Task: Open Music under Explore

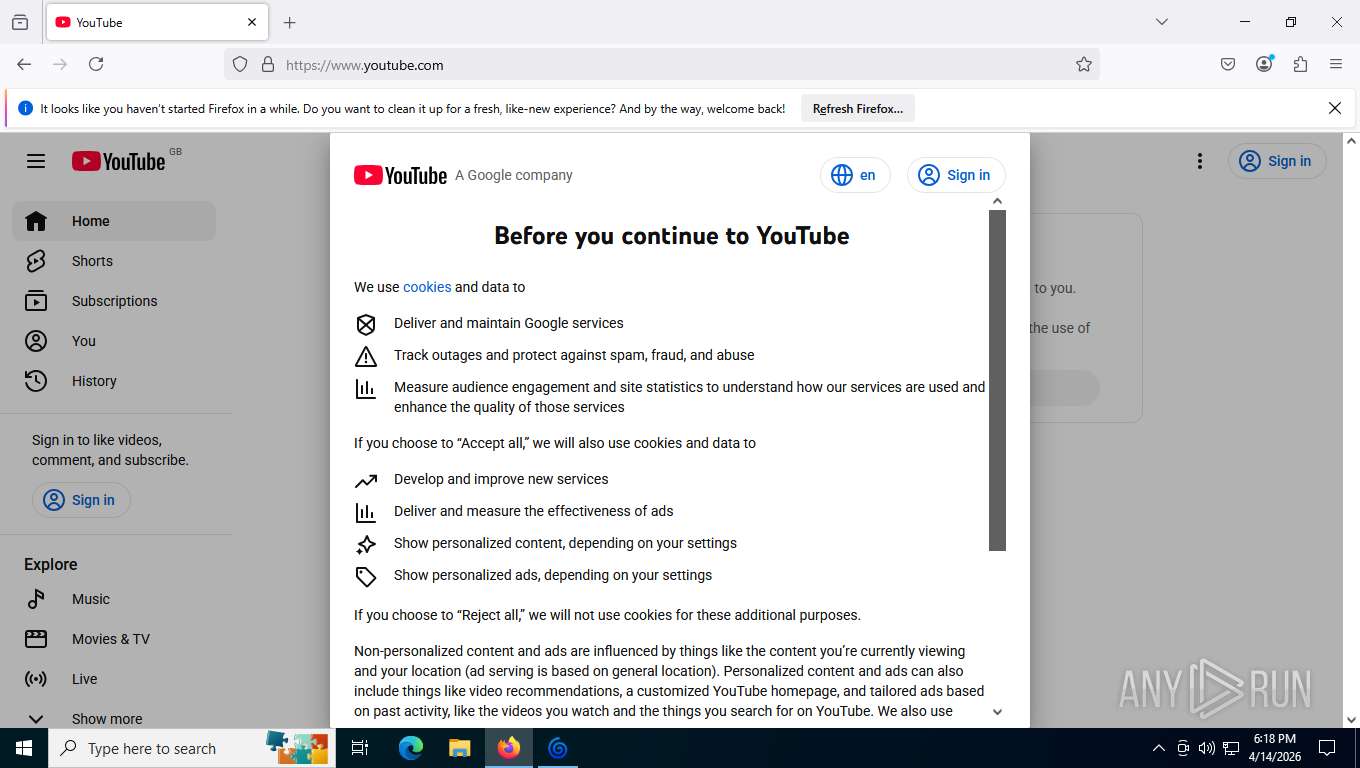Action: click(x=114, y=599)
